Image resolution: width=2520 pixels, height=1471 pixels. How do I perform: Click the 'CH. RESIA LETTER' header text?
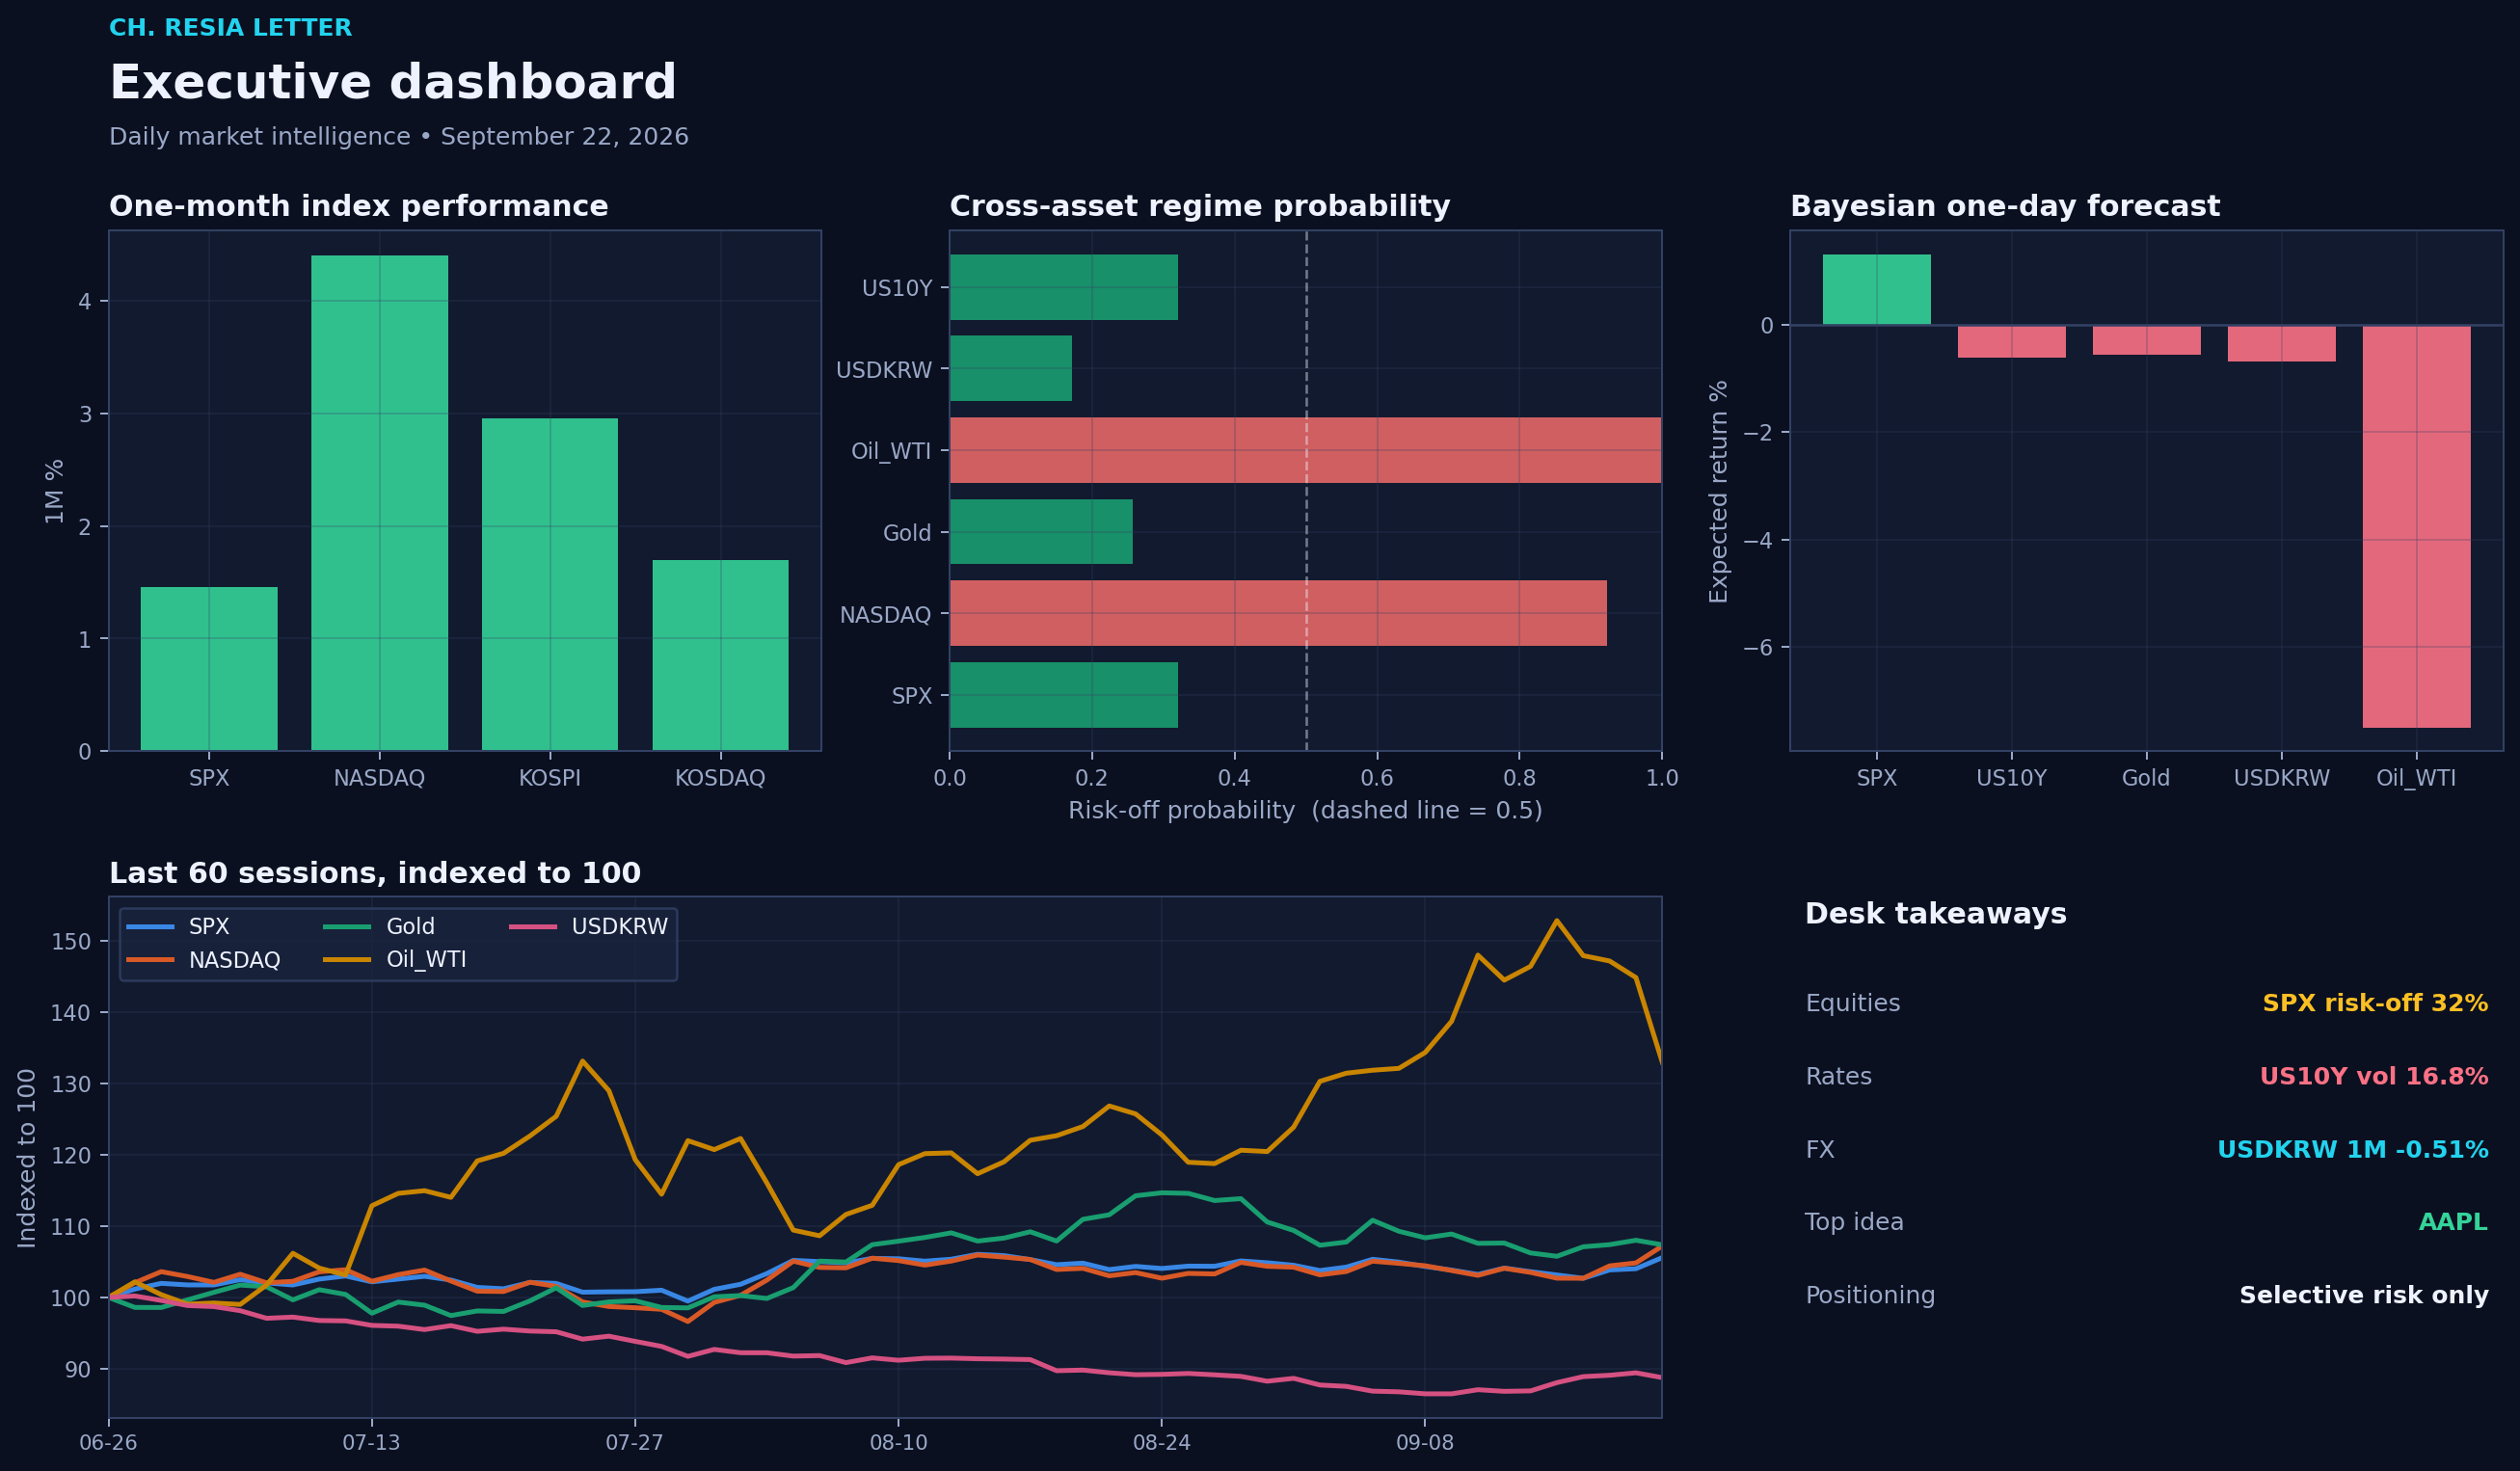(x=230, y=28)
